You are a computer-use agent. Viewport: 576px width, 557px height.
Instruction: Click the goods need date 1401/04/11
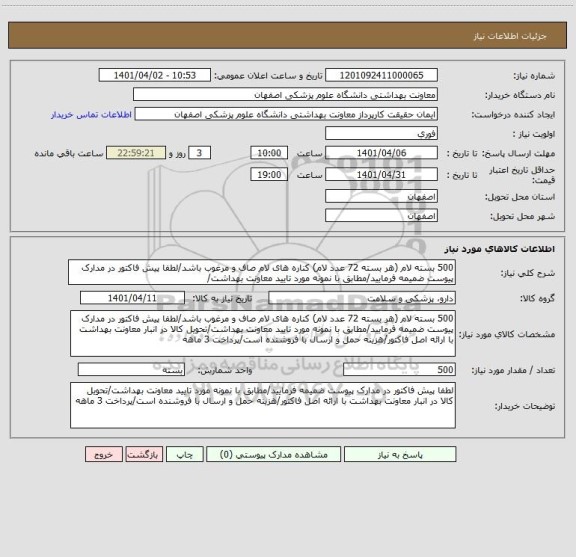[x=132, y=298]
